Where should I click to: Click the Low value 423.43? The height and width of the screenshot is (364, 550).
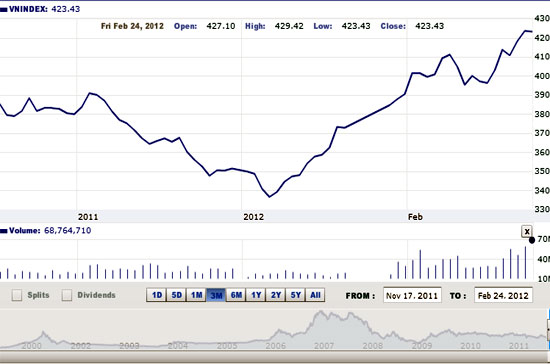pyautogui.click(x=356, y=26)
